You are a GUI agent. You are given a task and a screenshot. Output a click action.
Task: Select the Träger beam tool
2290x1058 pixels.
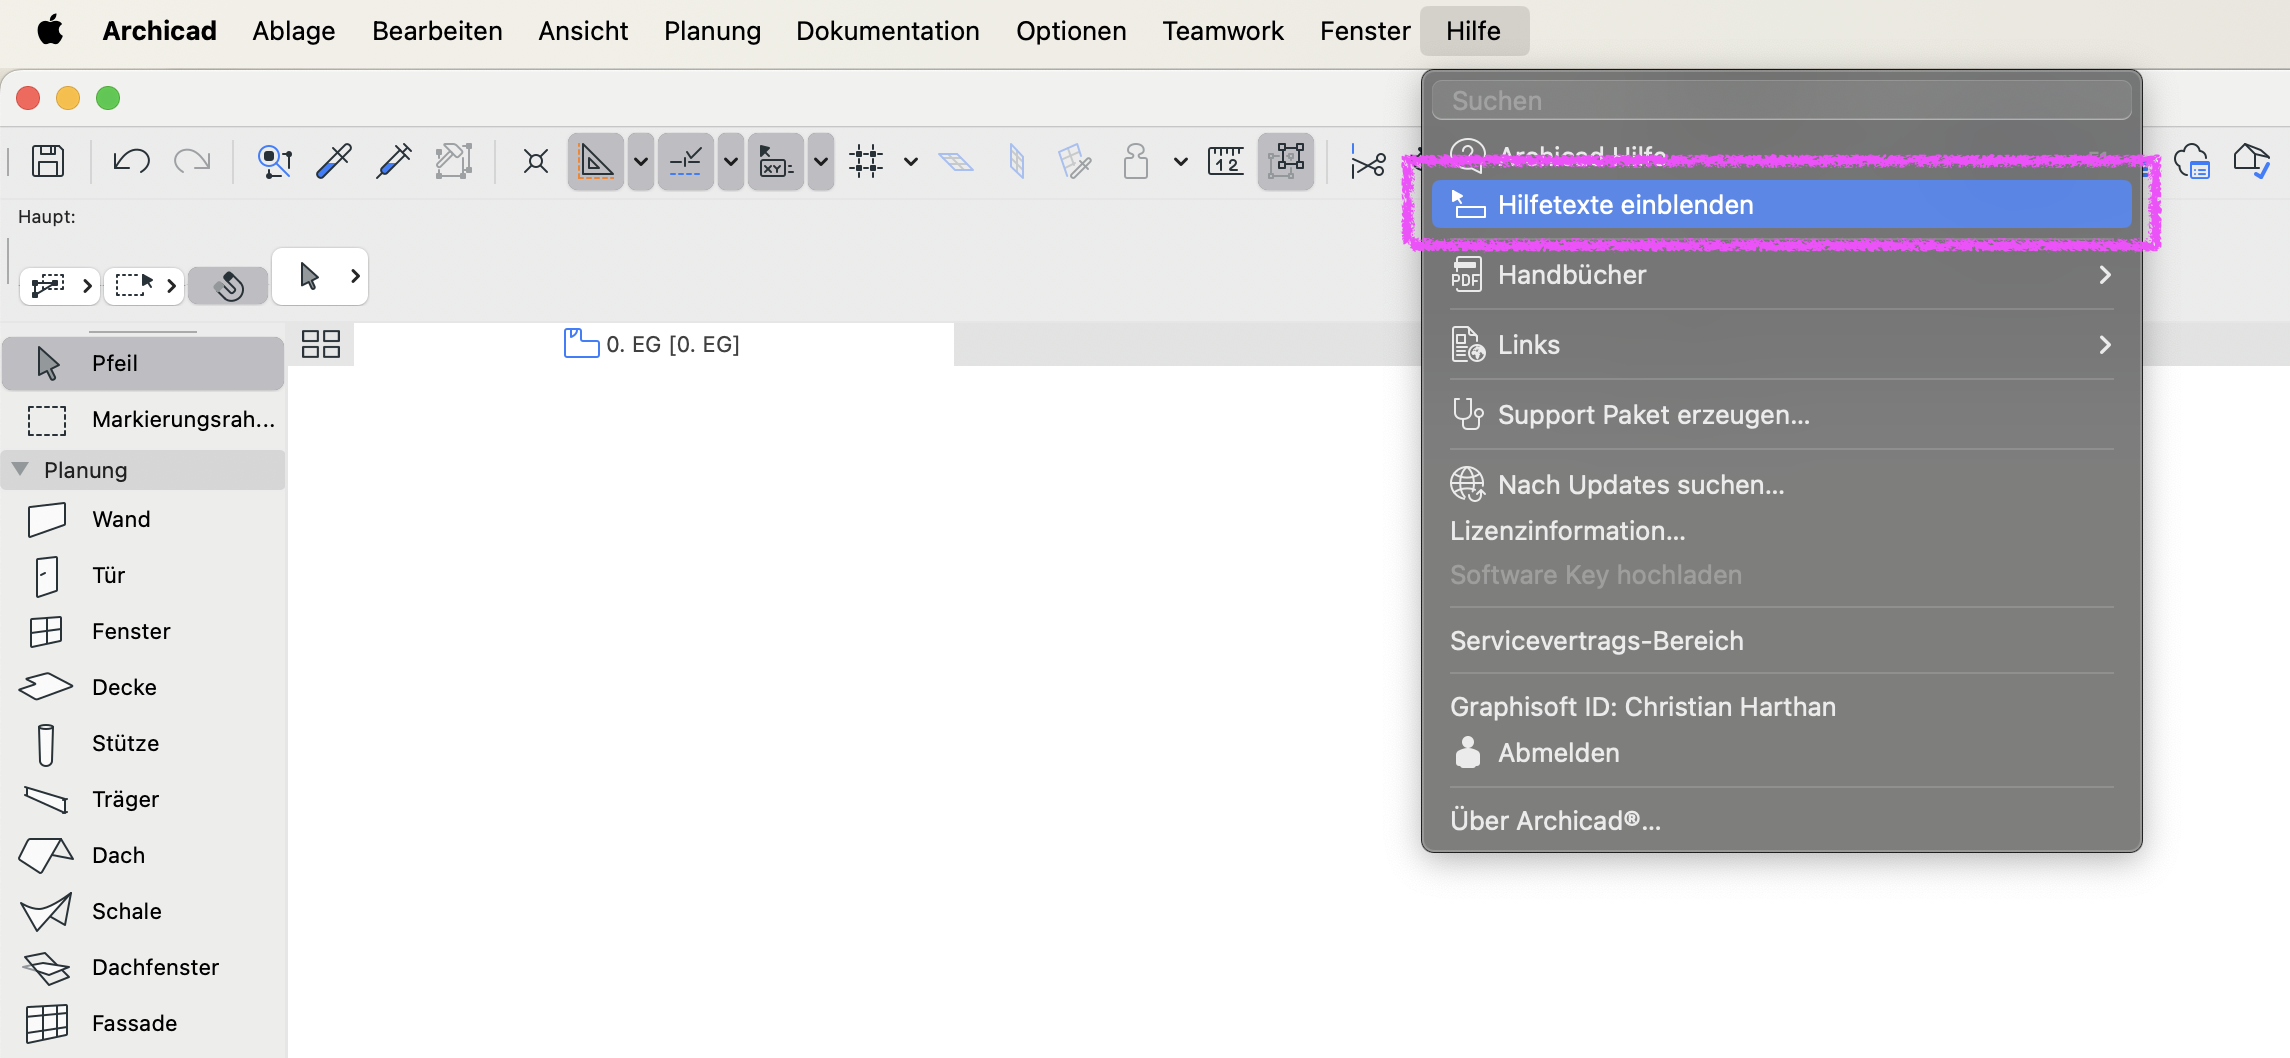pyautogui.click(x=144, y=799)
